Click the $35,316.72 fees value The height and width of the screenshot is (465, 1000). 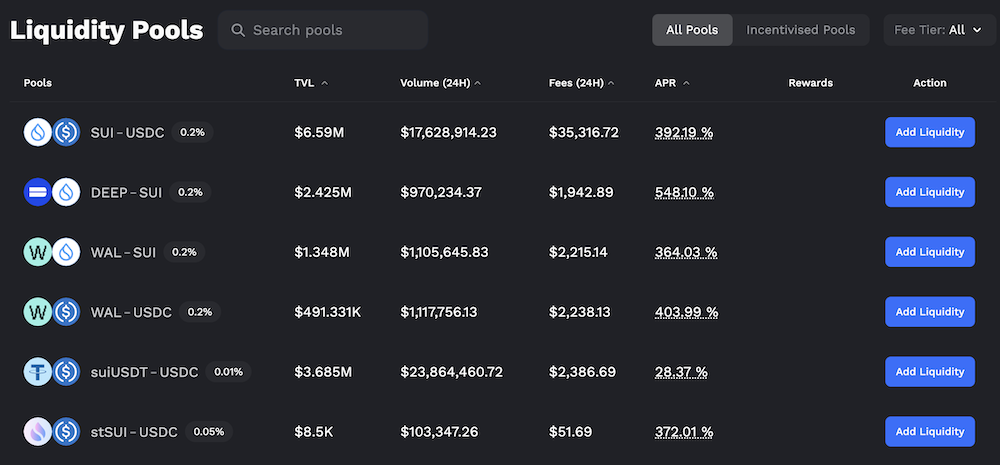coord(584,133)
